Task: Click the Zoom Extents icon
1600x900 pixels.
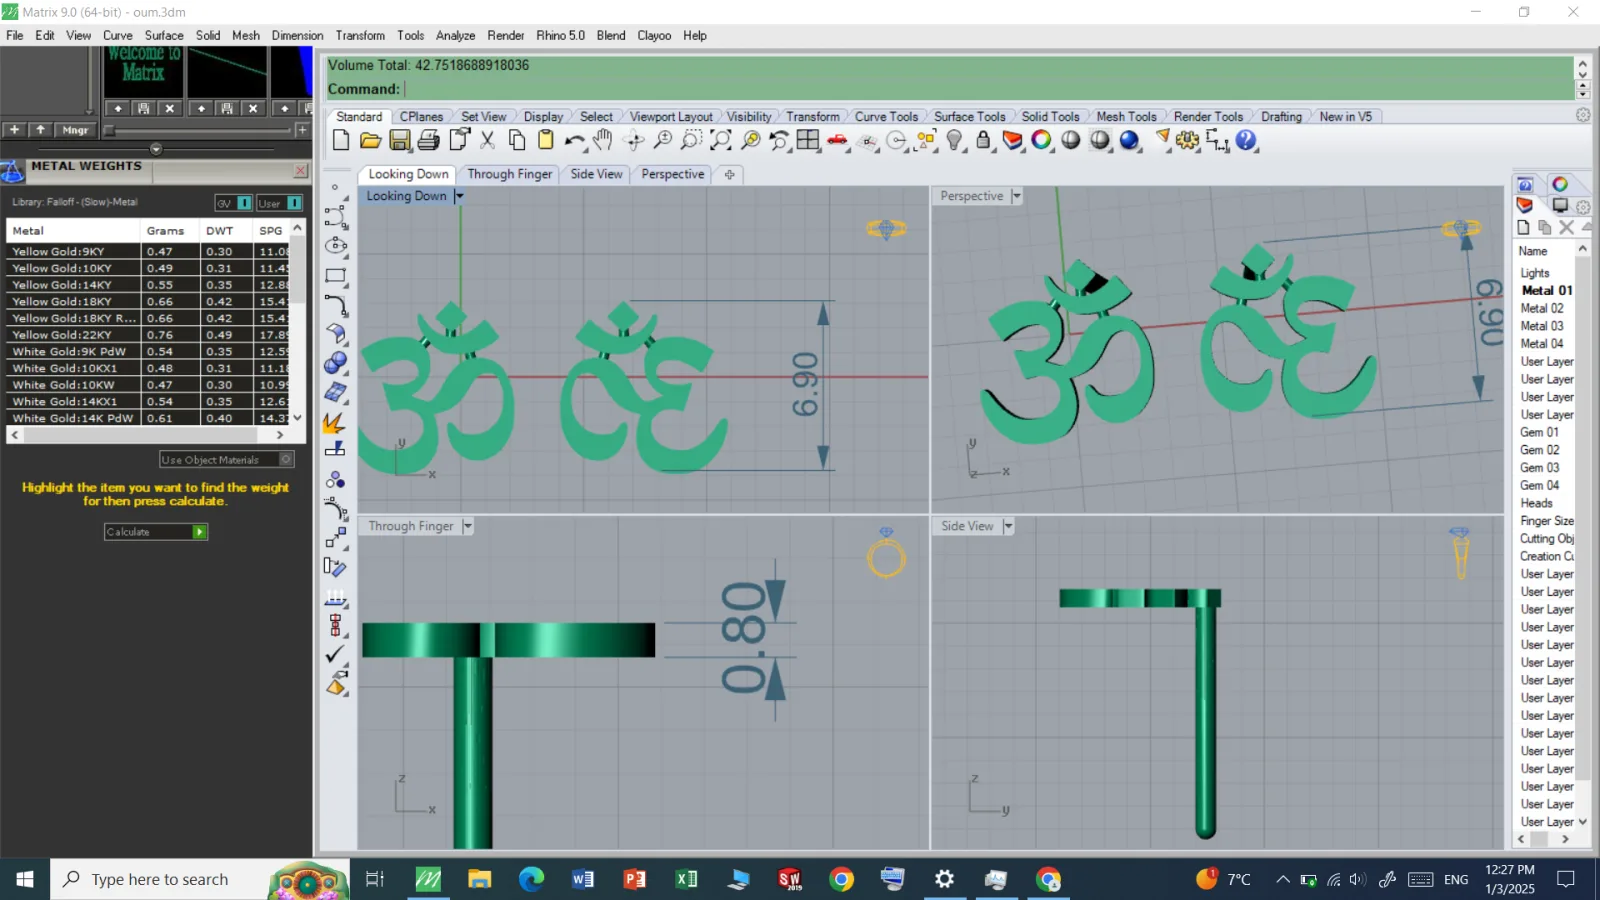Action: pyautogui.click(x=720, y=140)
